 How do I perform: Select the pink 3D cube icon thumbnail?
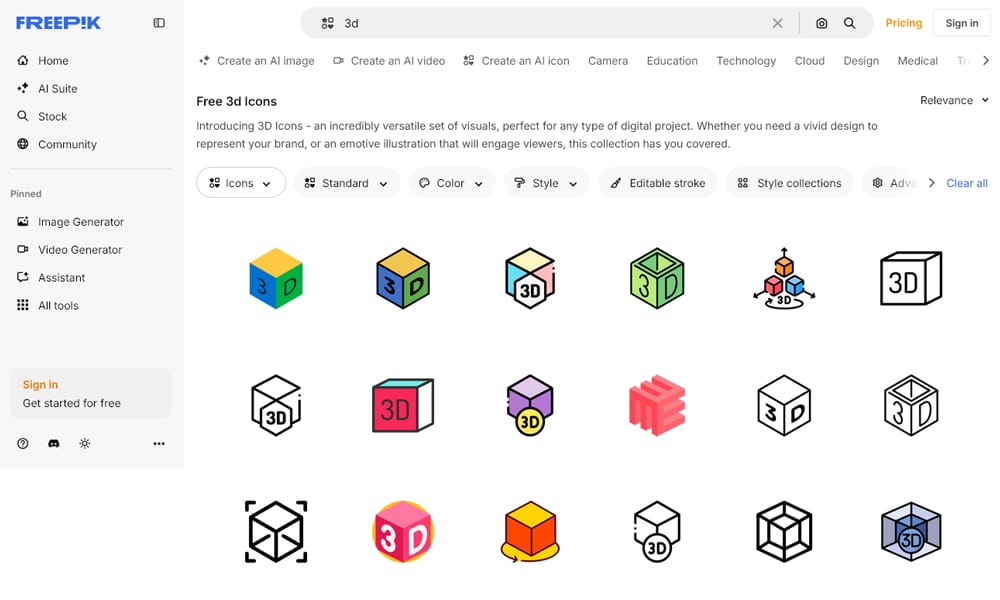[403, 405]
